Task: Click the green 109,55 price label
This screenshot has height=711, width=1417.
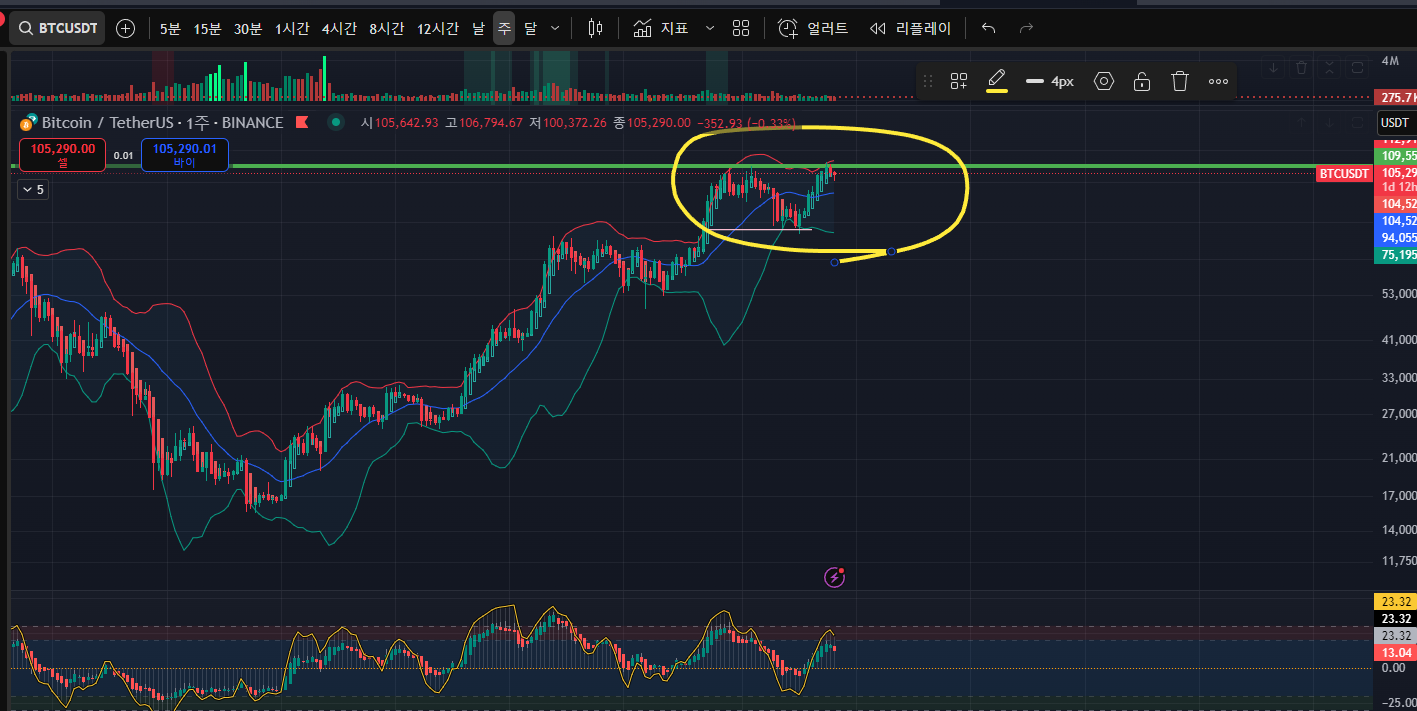Action: [1397, 156]
